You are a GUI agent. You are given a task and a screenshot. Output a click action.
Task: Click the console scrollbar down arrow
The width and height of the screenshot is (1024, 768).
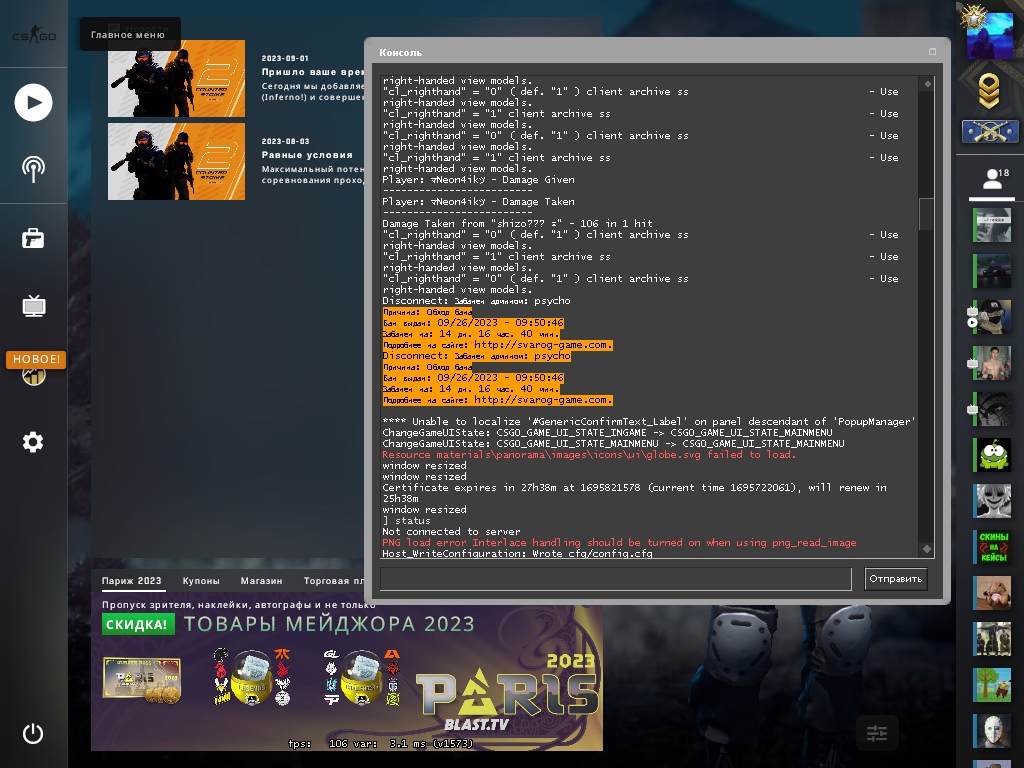point(927,549)
